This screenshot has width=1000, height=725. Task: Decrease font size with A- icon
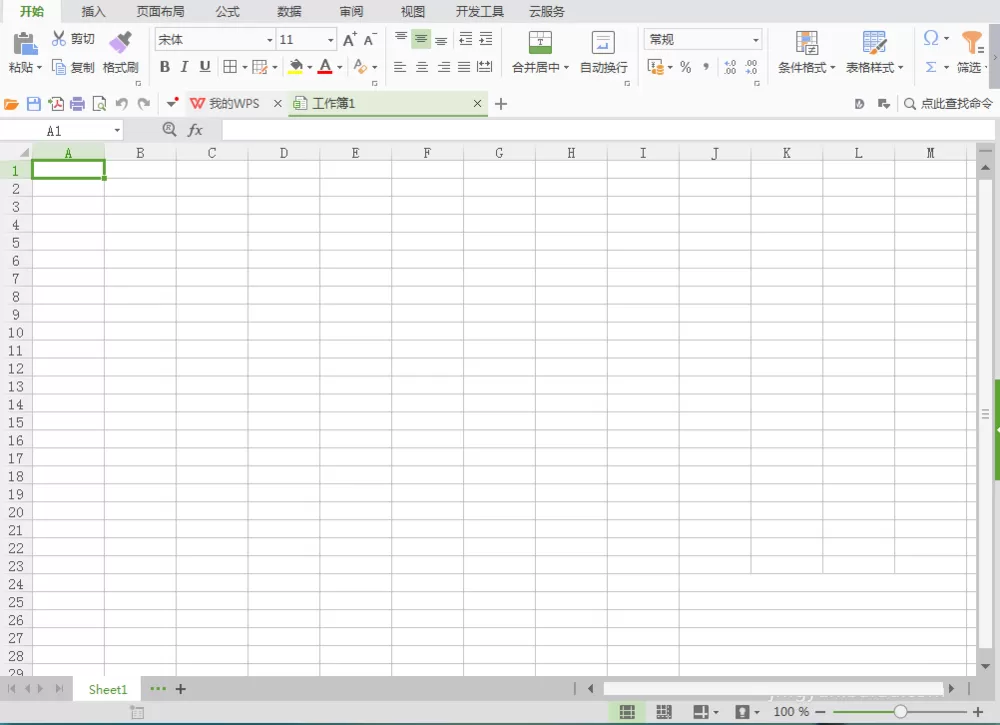coord(370,40)
